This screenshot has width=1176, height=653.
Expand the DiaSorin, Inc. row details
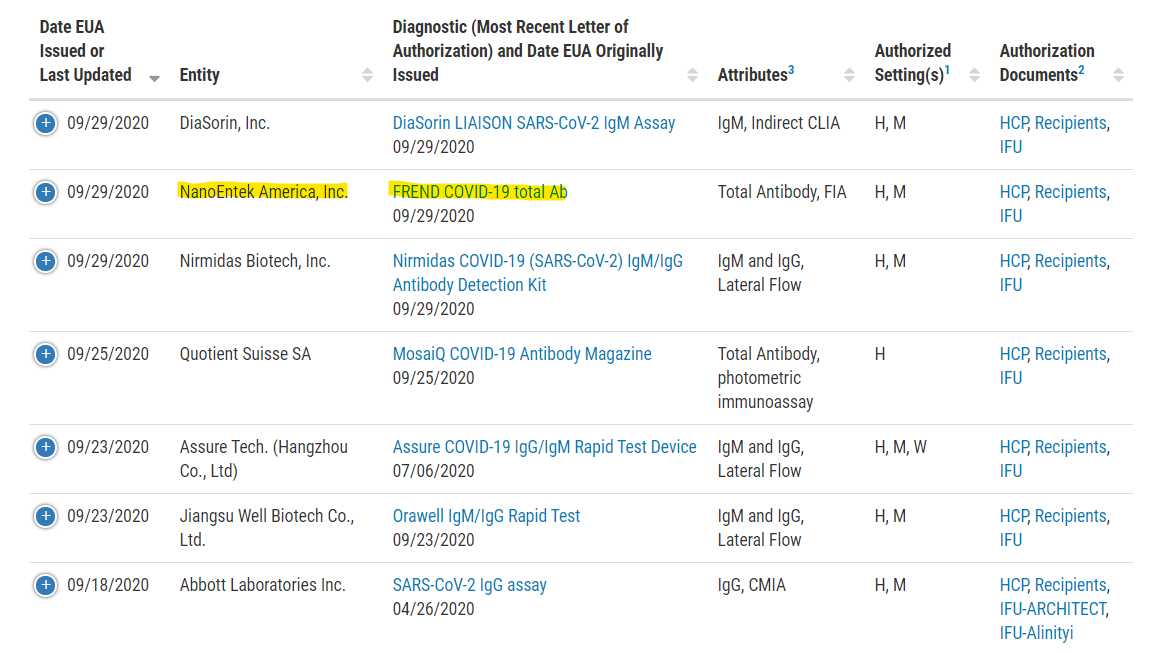[45, 123]
